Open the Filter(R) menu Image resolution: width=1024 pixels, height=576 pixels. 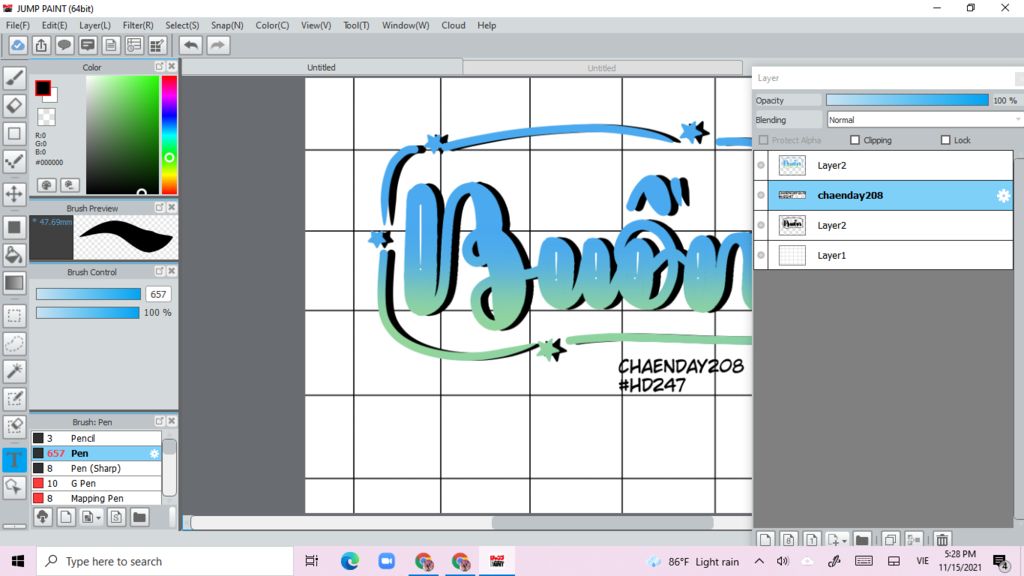coord(138,25)
